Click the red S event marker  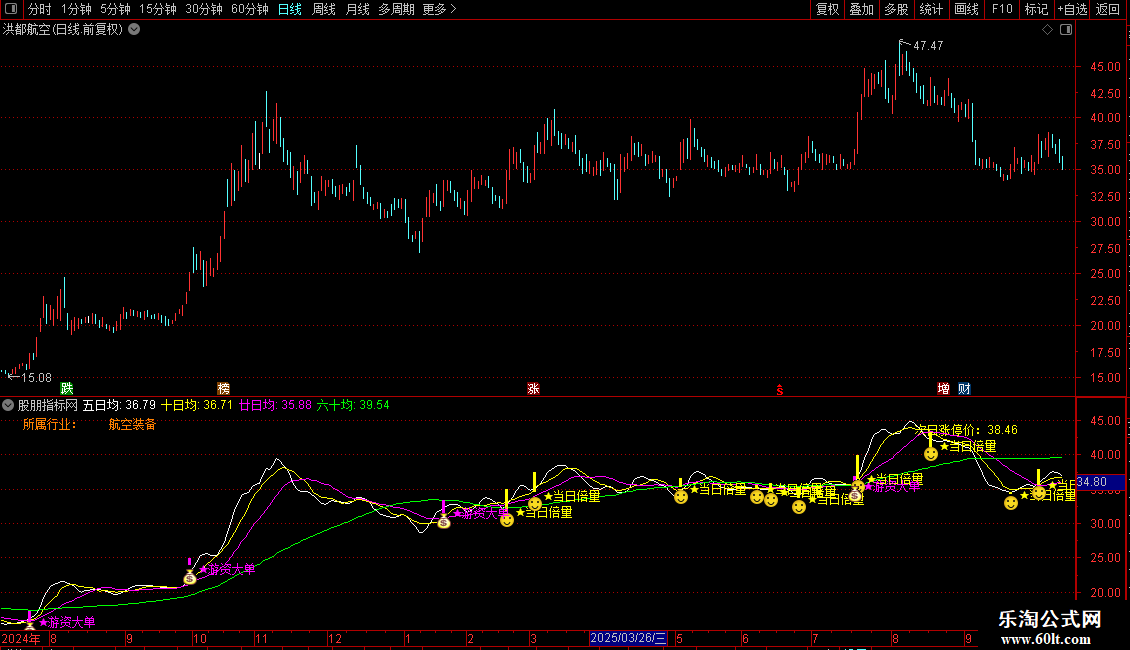tap(780, 390)
